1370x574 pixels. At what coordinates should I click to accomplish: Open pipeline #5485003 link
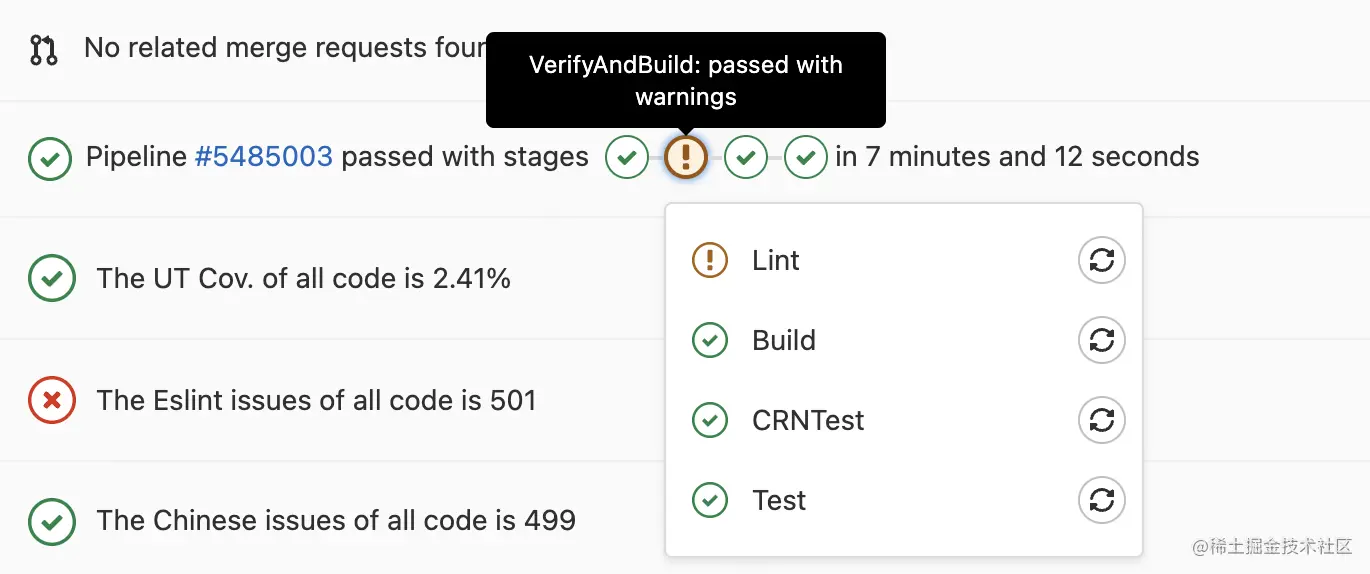pyautogui.click(x=264, y=157)
